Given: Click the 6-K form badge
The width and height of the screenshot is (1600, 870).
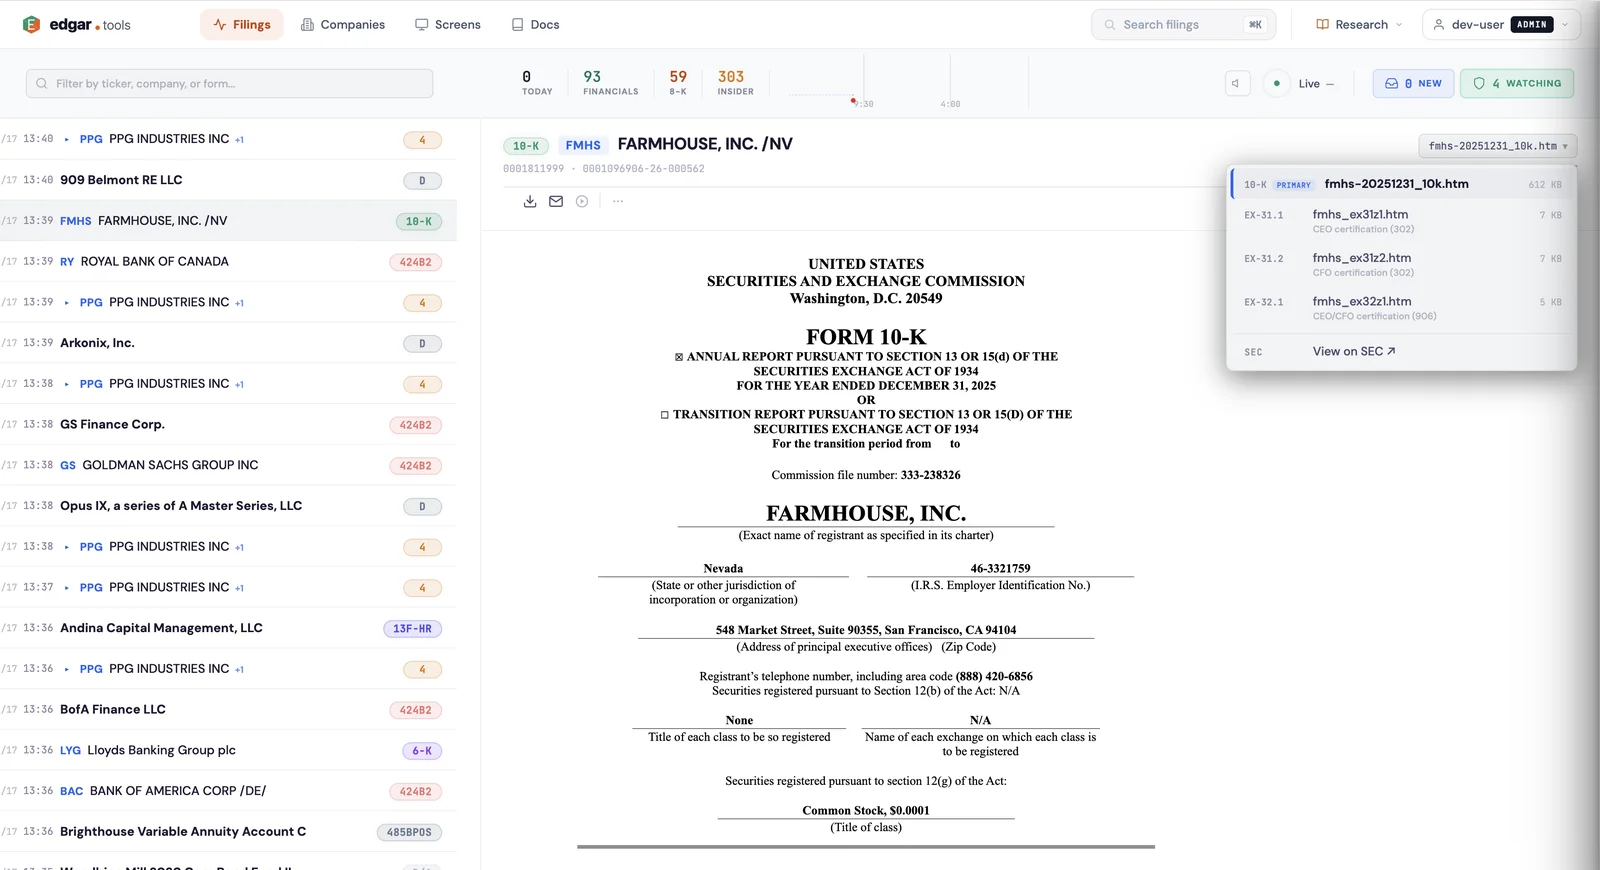Looking at the screenshot, I should [x=422, y=751].
